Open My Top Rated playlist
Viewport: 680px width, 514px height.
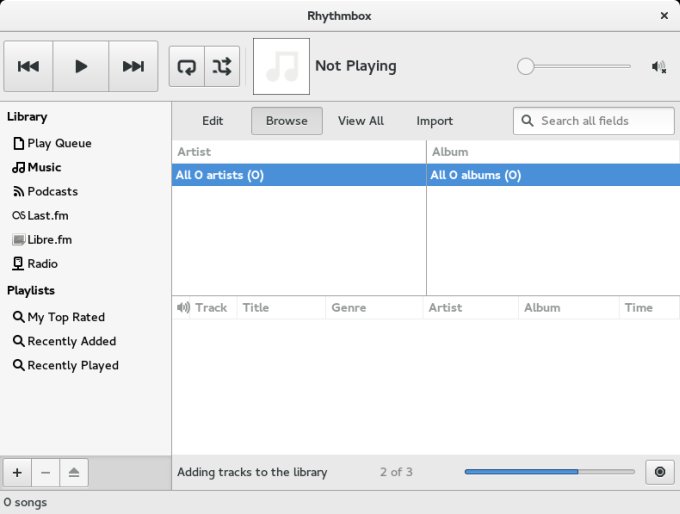pyautogui.click(x=65, y=317)
